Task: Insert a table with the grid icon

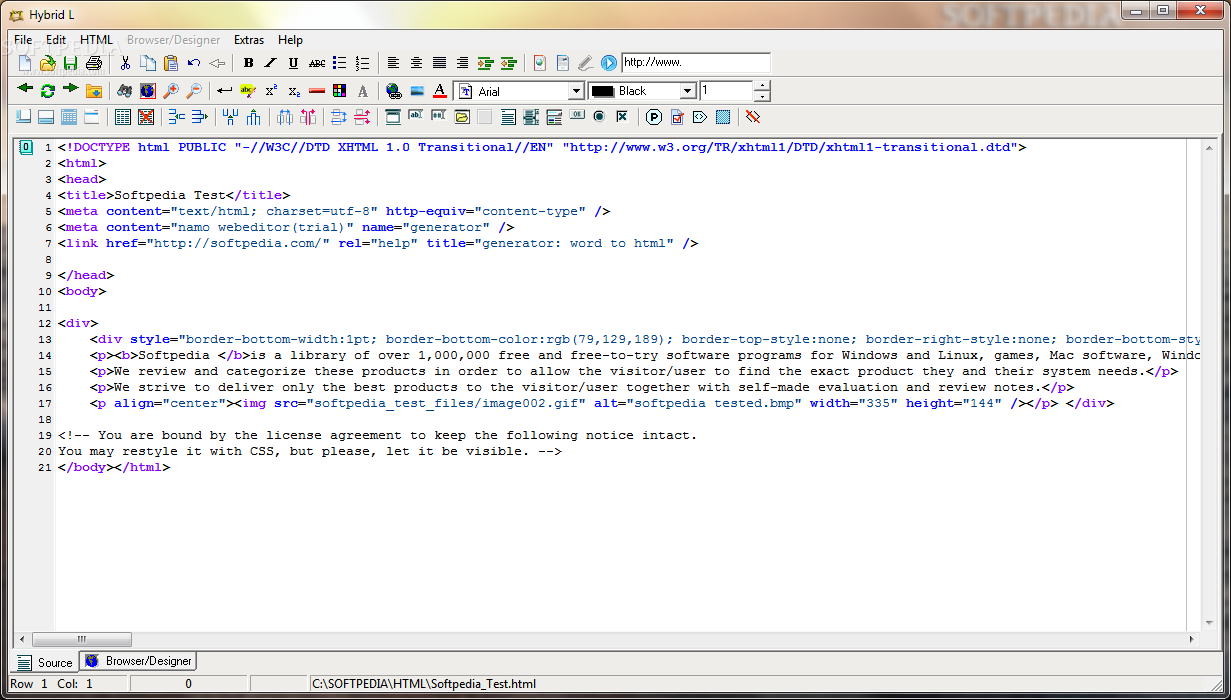Action: click(123, 117)
